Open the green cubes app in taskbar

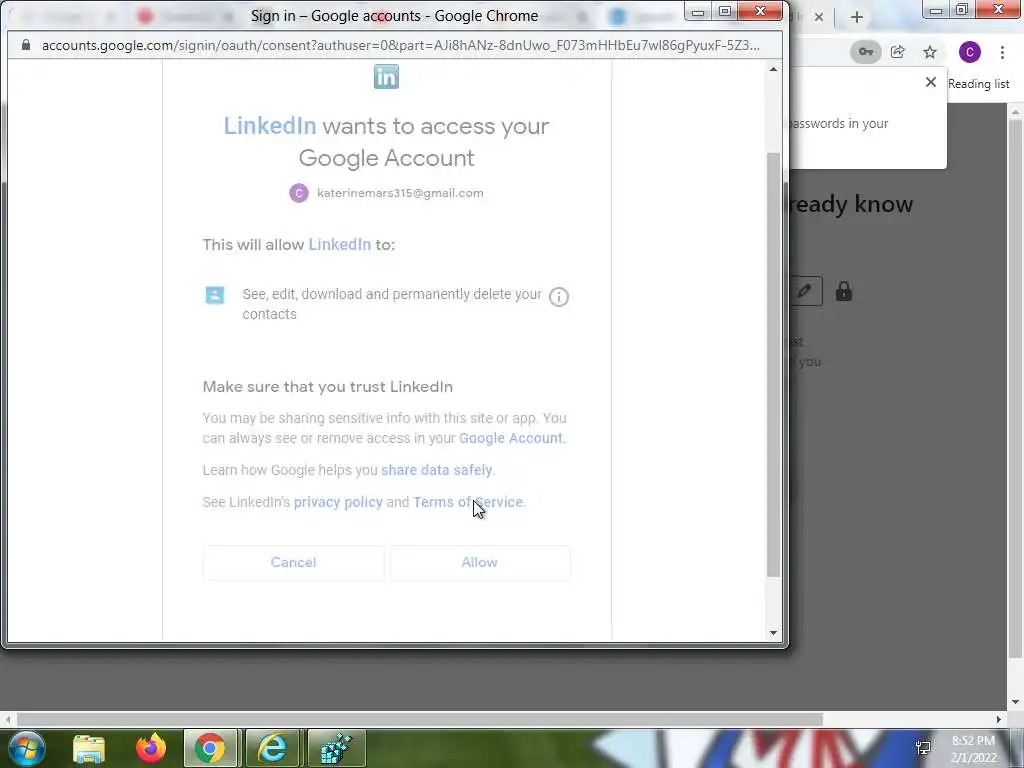[x=336, y=748]
